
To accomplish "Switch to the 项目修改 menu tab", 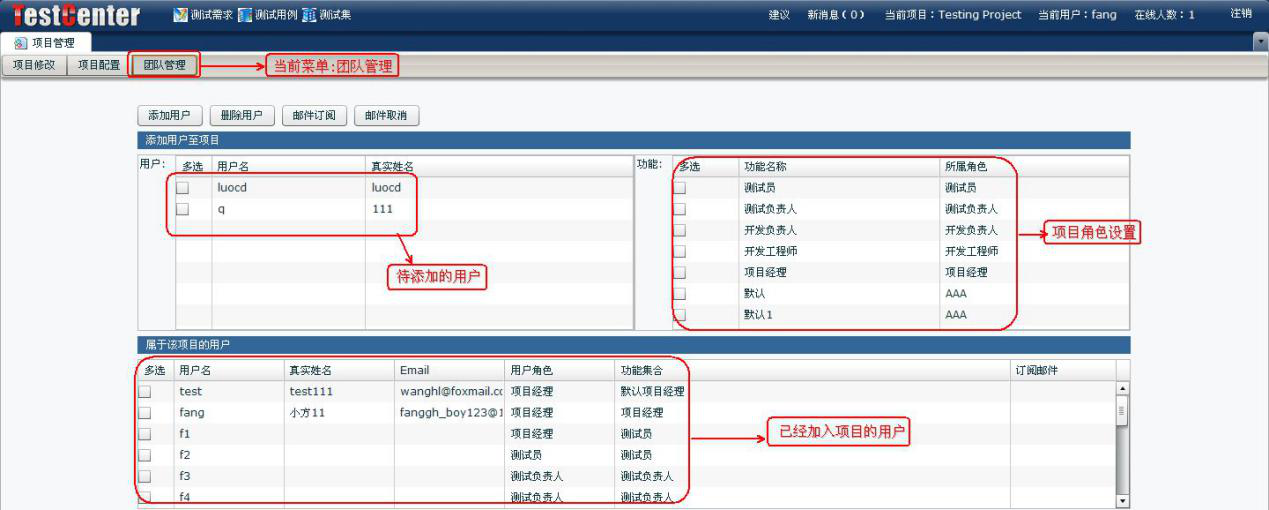I will [34, 65].
